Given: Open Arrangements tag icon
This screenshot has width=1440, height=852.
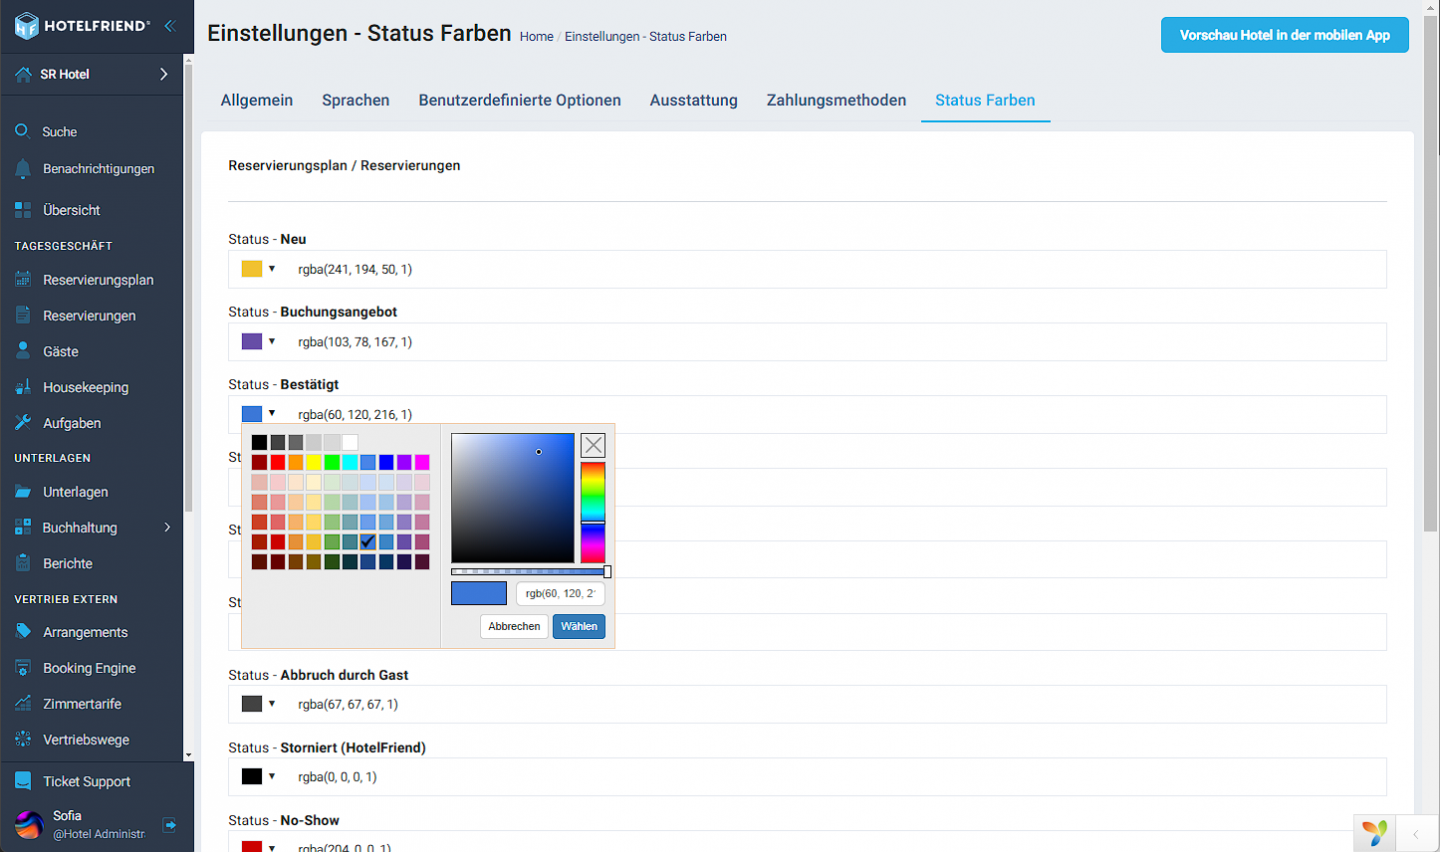Looking at the screenshot, I should click(x=23, y=632).
